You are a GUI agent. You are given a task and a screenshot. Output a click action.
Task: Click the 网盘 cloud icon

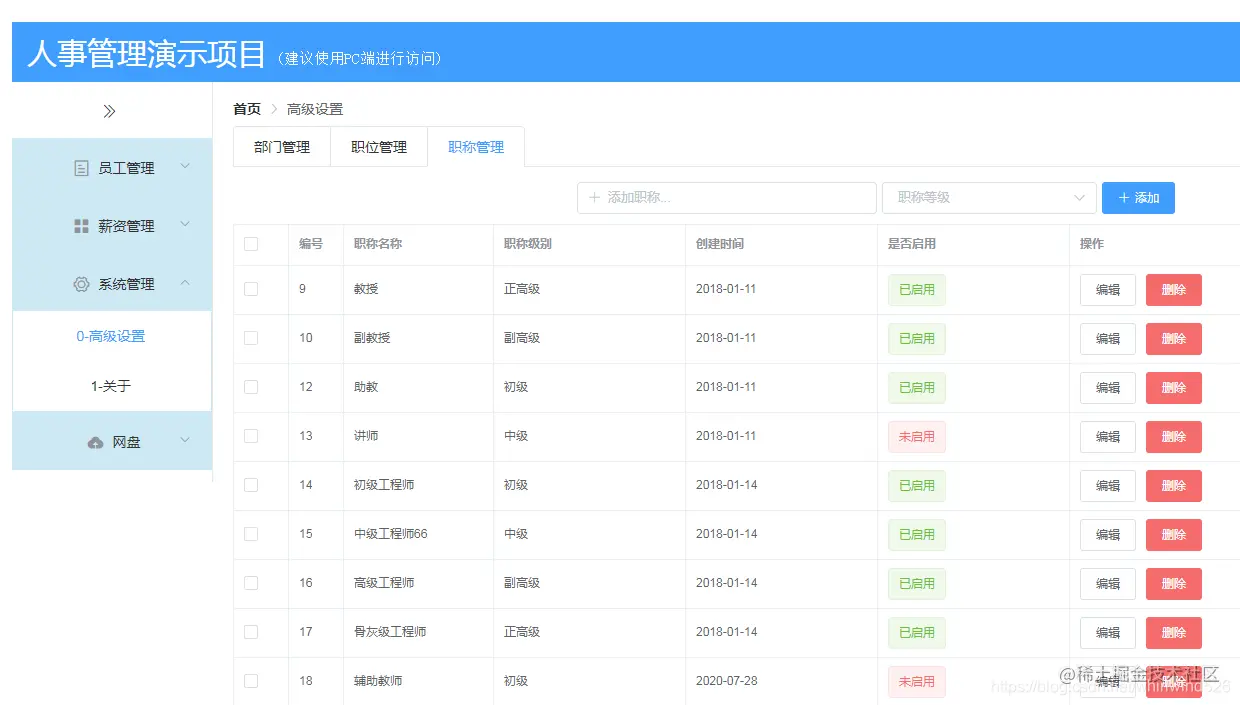point(96,442)
